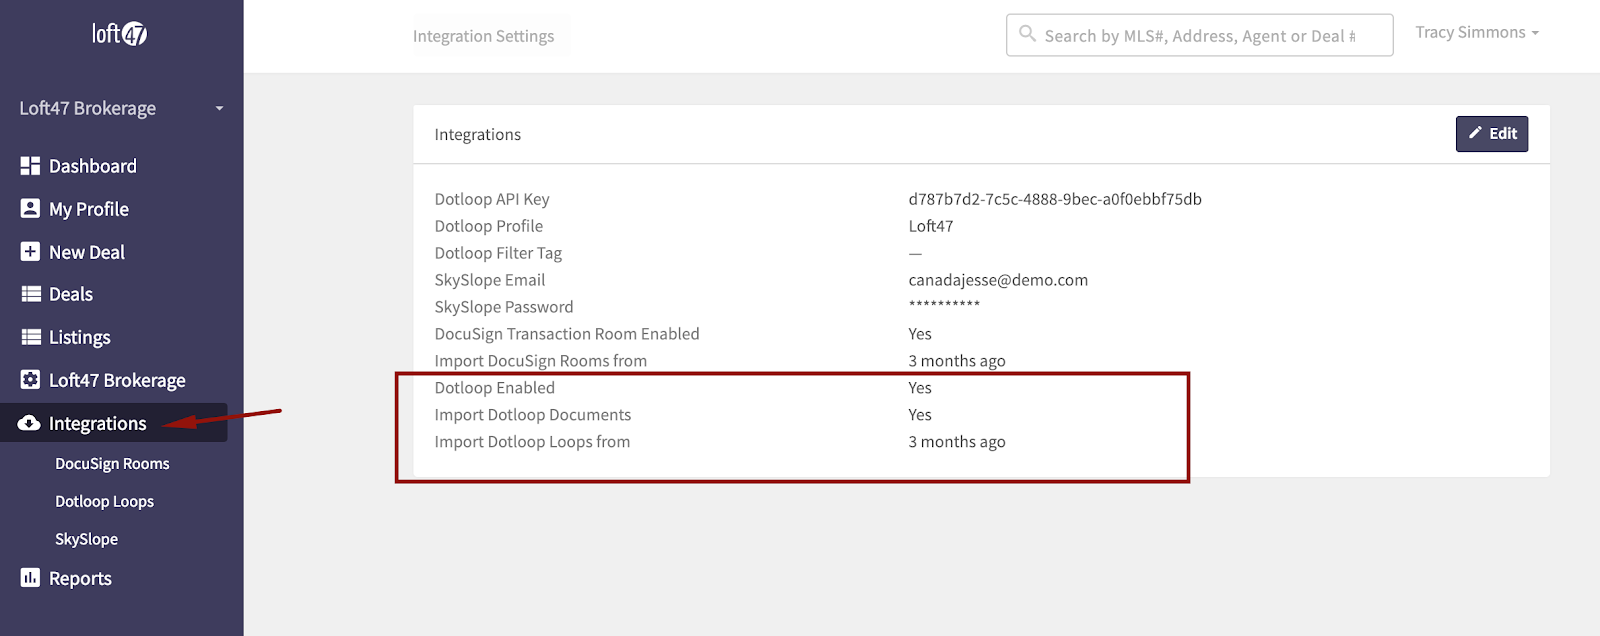Click the Integrations panel heading
The height and width of the screenshot is (636, 1600).
(478, 134)
